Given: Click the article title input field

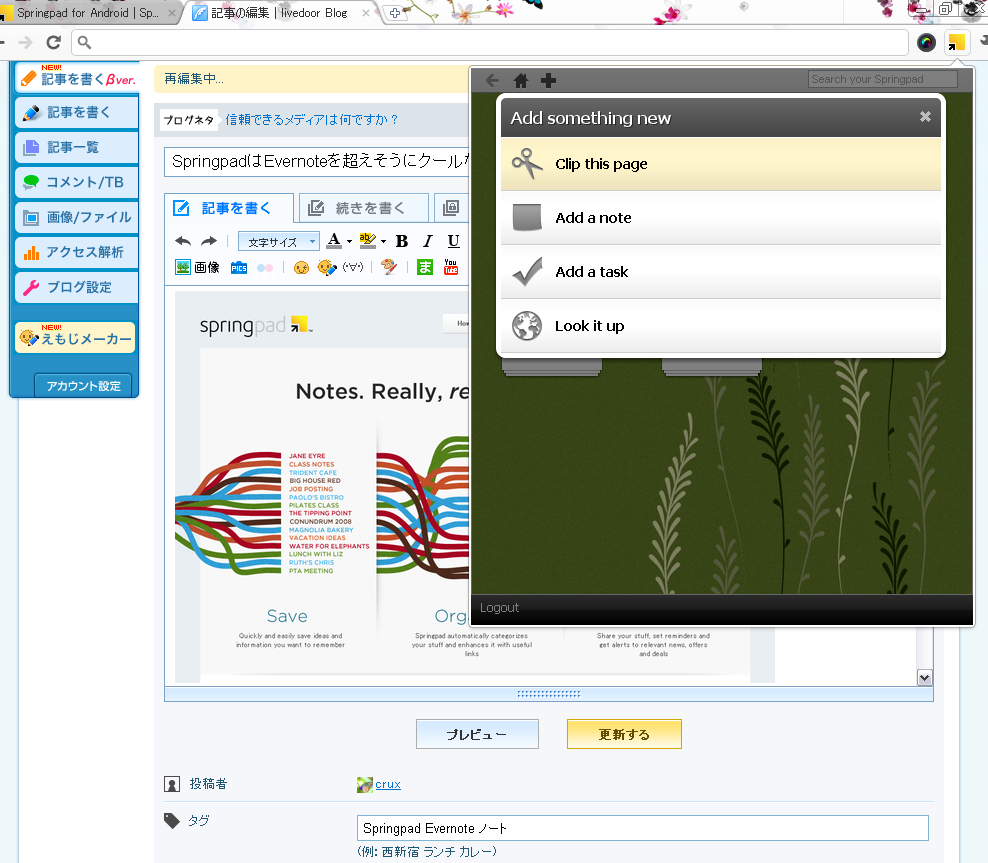Looking at the screenshot, I should (317, 162).
